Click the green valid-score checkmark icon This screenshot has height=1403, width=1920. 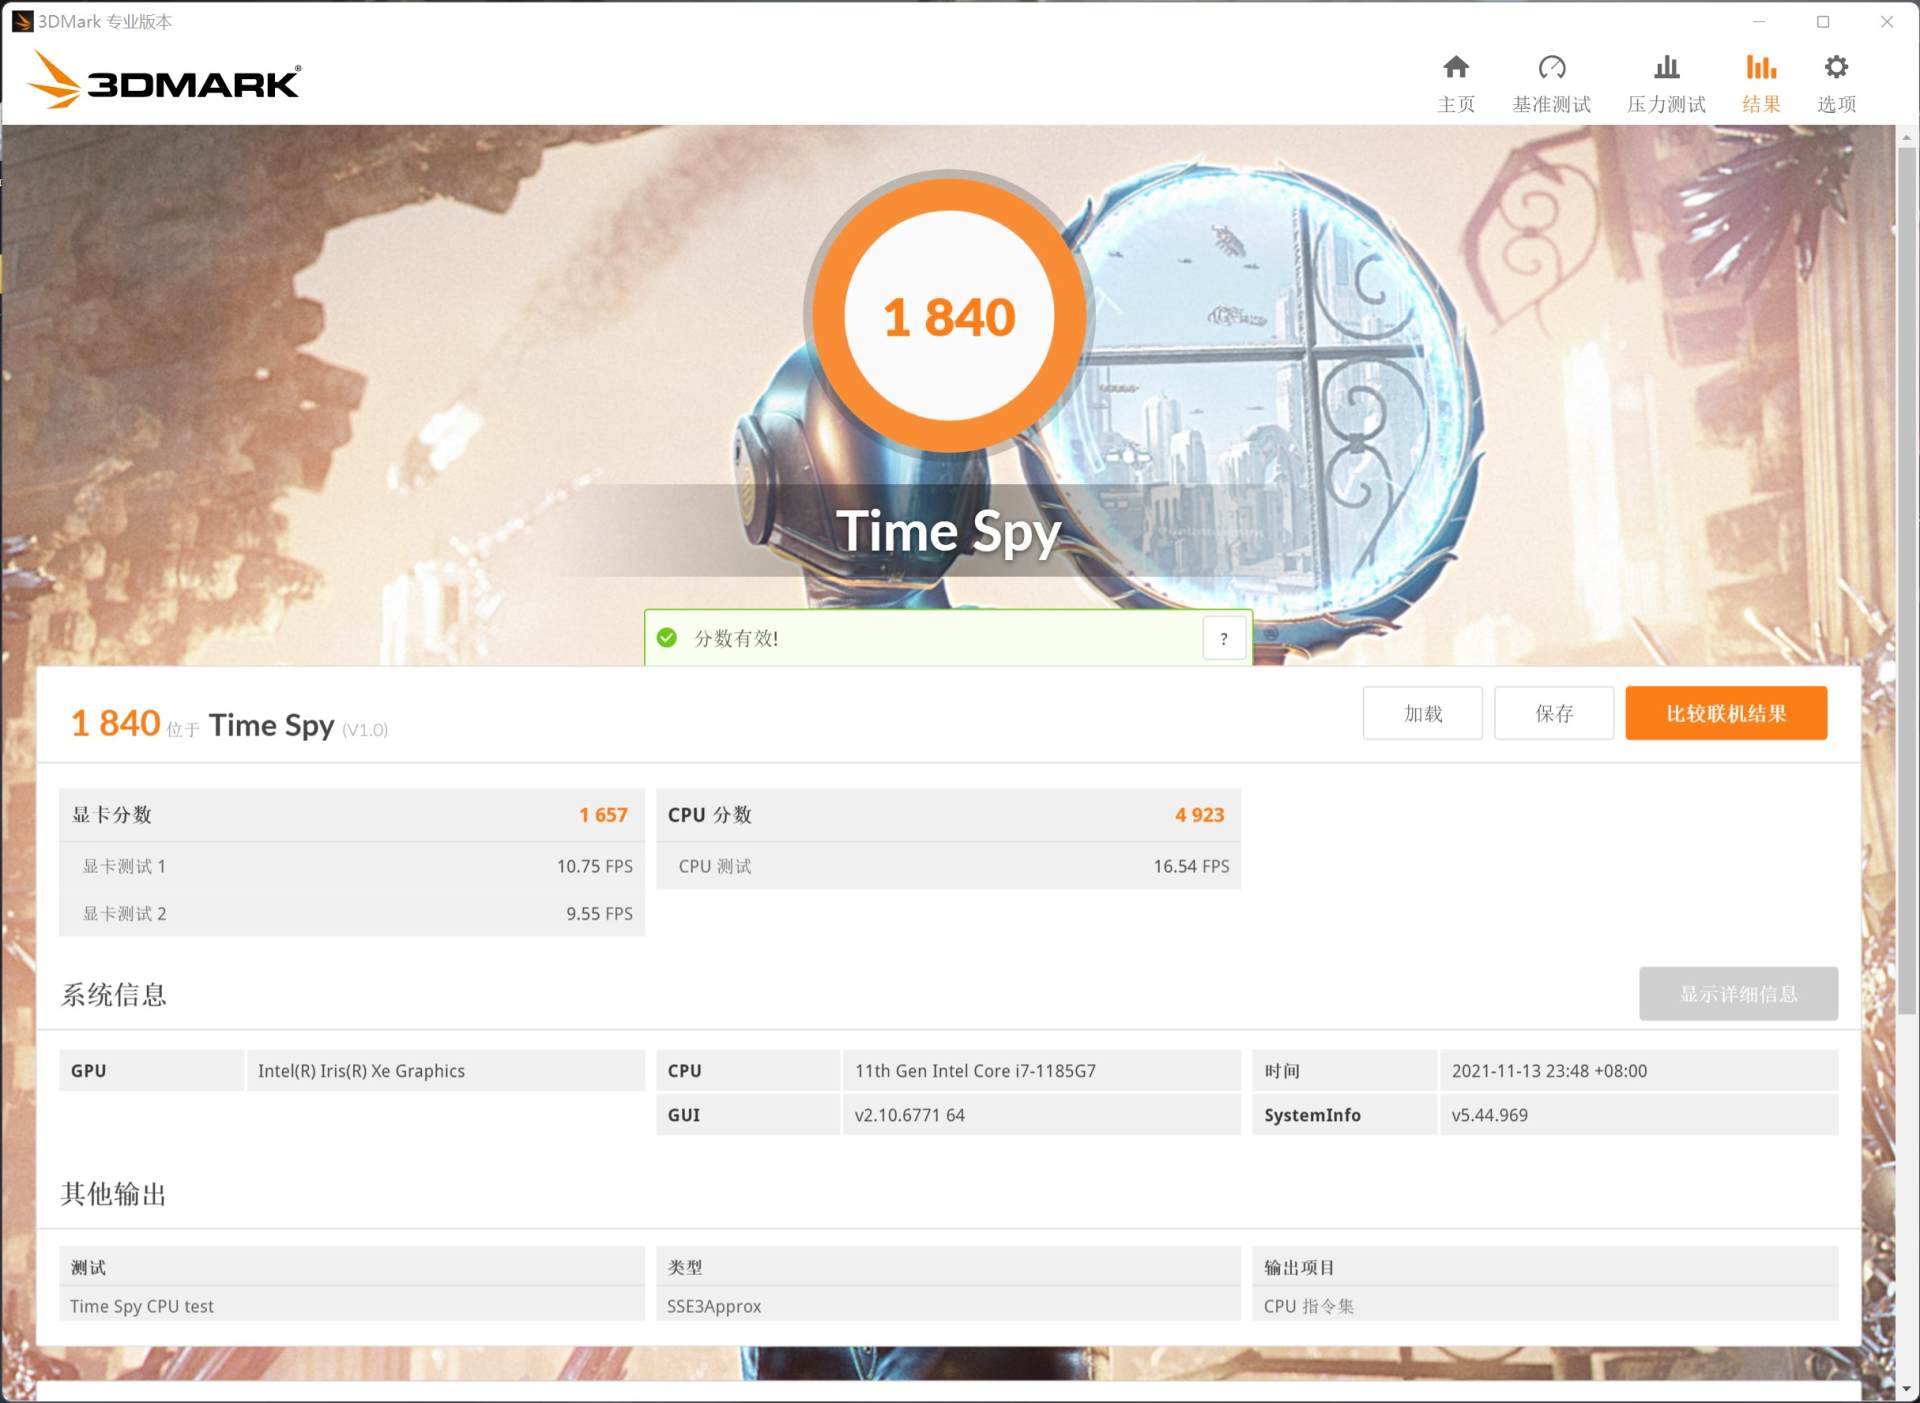coord(667,638)
